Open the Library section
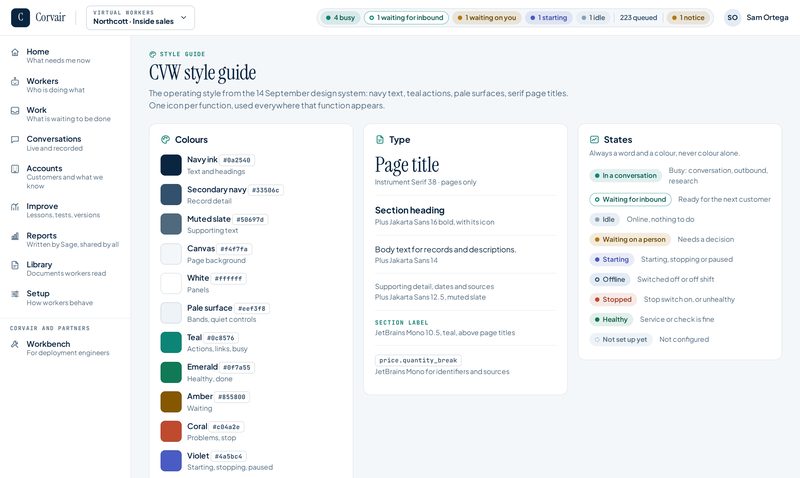Screen dimensions: 800x478 [65, 269]
